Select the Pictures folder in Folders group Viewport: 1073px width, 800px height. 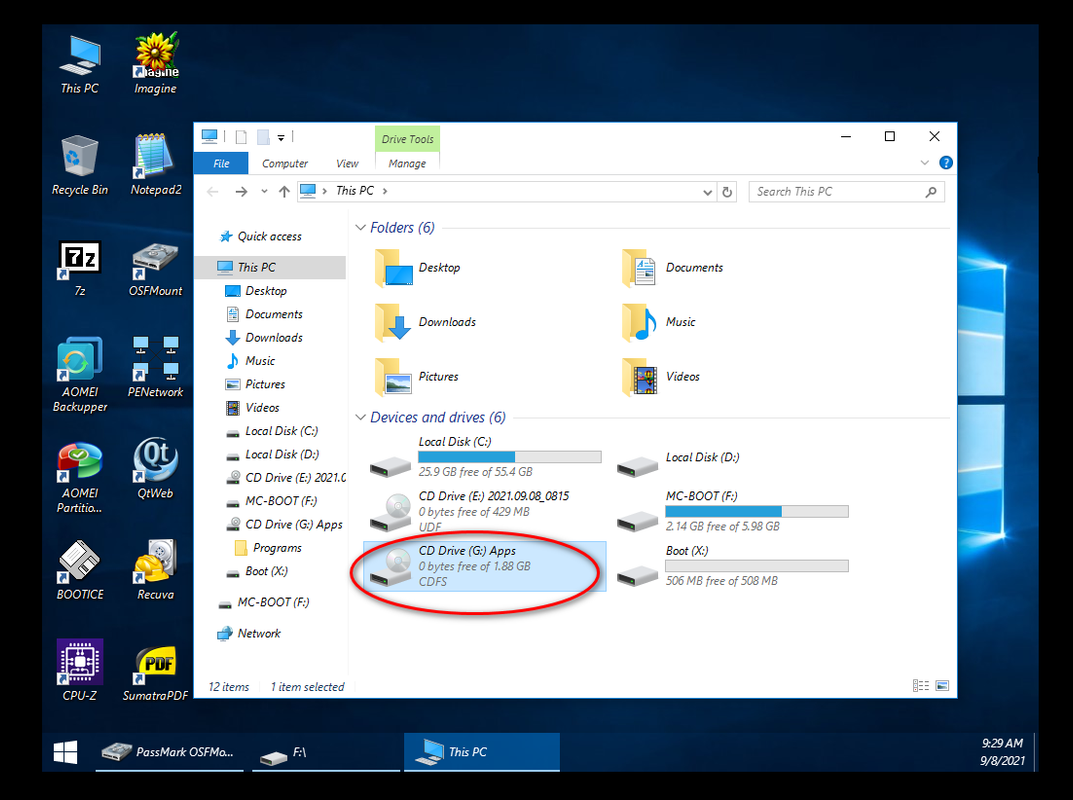click(417, 377)
